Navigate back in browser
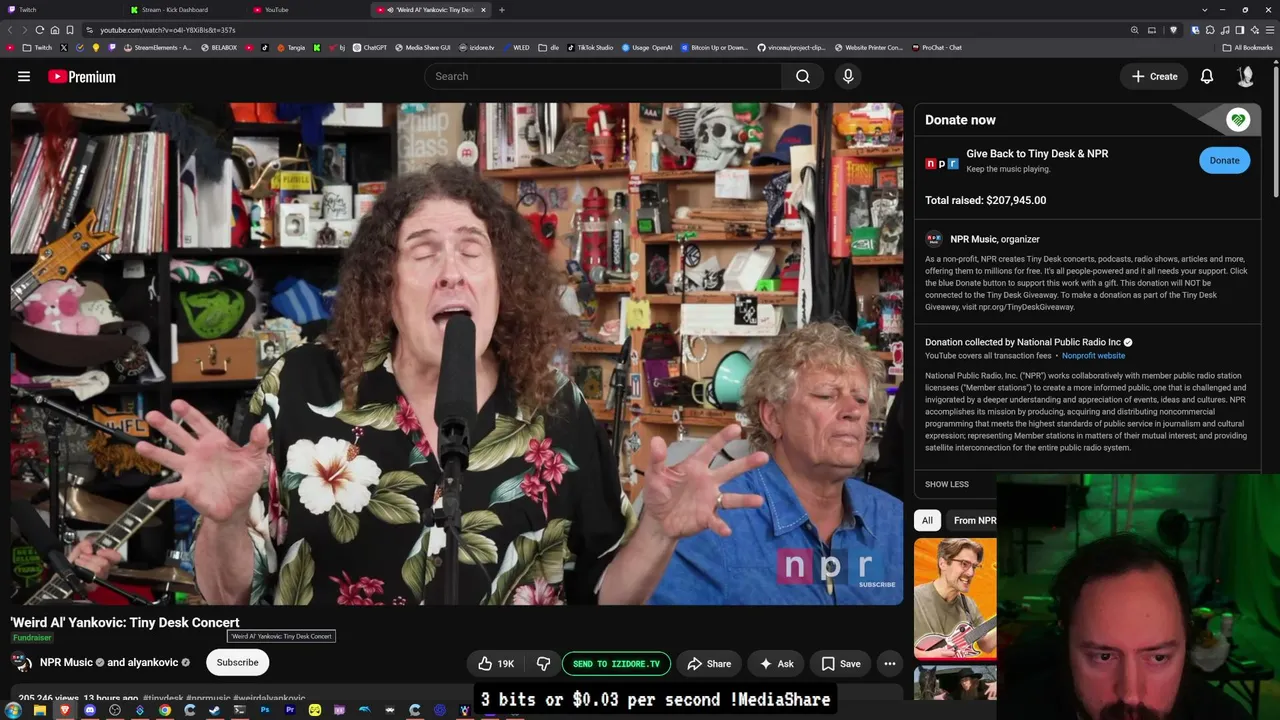Screen dimensions: 1280x720 coord(10,30)
